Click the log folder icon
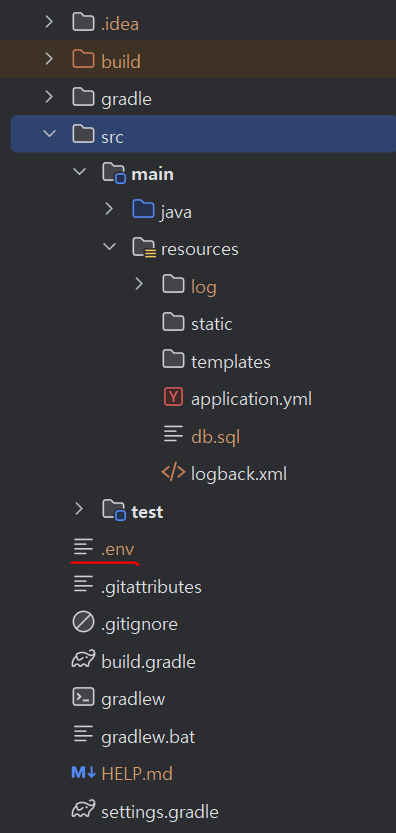 tap(173, 285)
